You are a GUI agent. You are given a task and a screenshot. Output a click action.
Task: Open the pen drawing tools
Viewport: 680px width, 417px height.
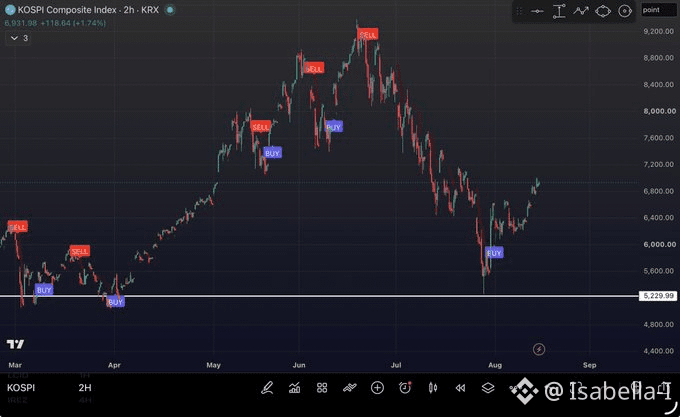click(x=267, y=388)
